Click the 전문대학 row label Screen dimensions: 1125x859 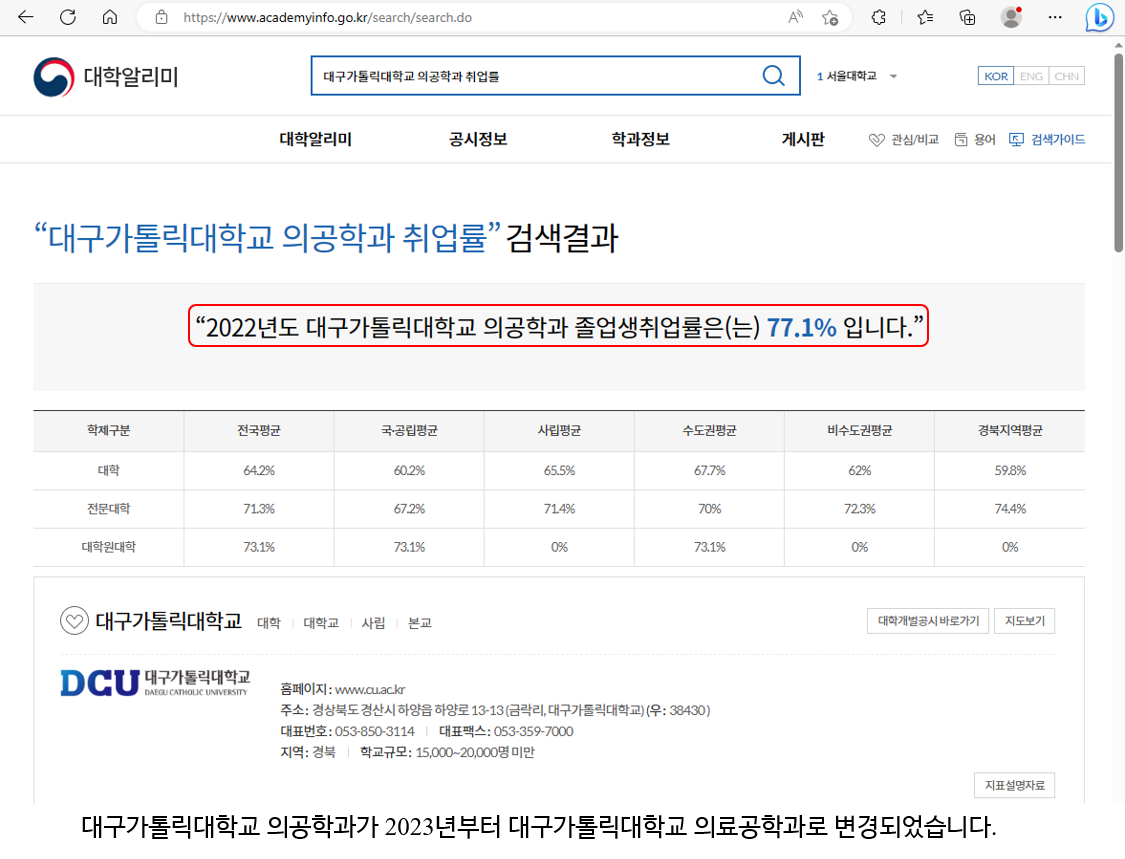pos(109,509)
